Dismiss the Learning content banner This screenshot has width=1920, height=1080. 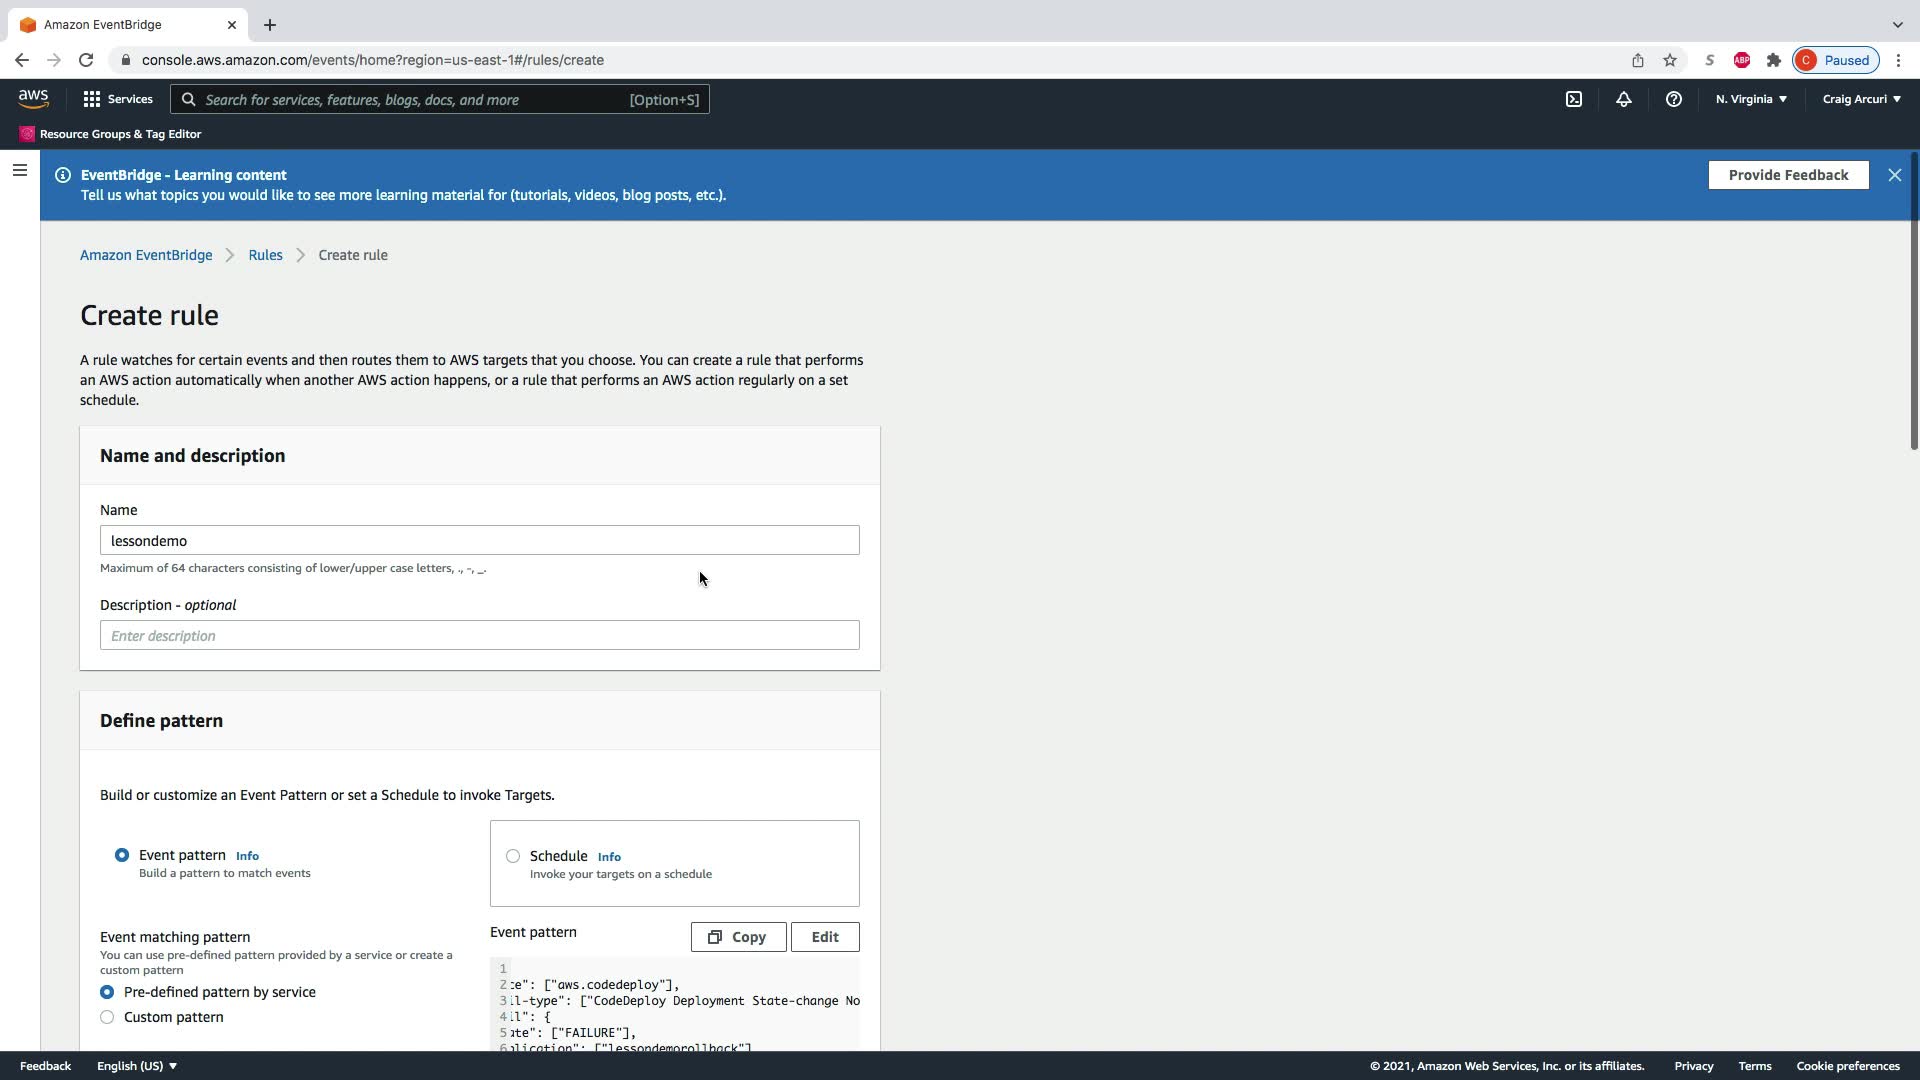1894,175
